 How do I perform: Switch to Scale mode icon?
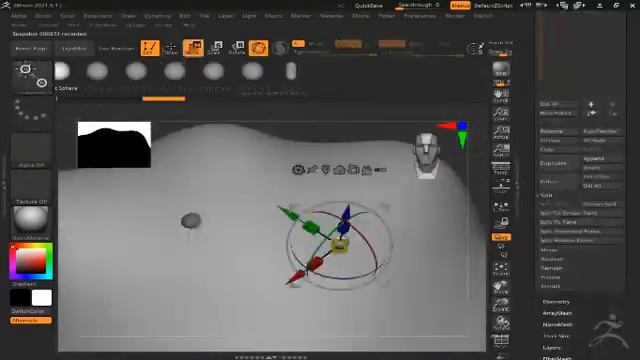click(x=215, y=48)
